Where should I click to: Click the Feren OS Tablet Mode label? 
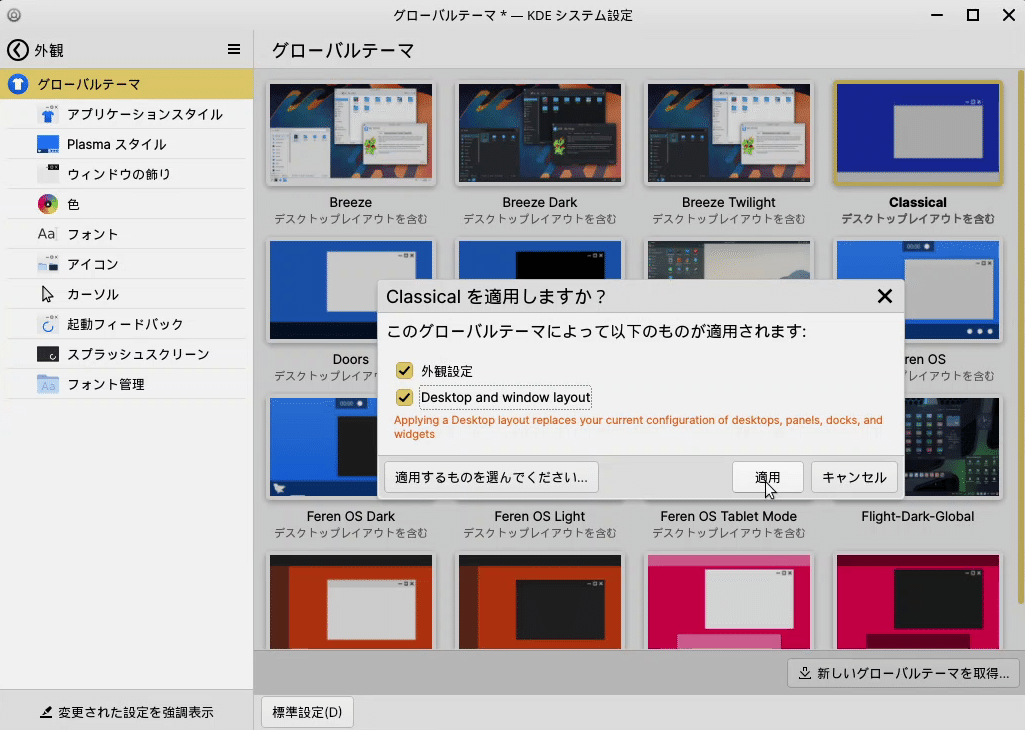(x=729, y=516)
